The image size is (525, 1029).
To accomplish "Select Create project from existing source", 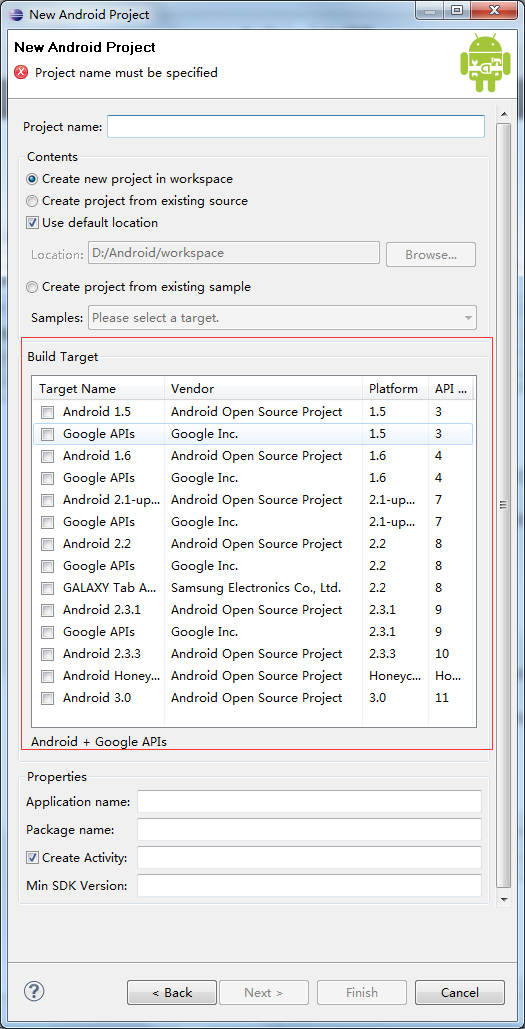I will pyautogui.click(x=32, y=201).
